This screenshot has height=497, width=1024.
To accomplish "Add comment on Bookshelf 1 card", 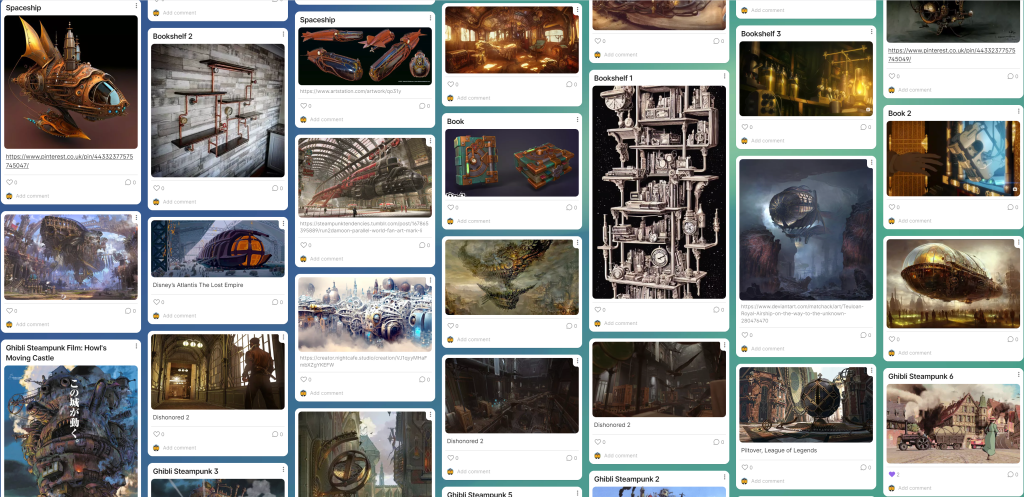I will tap(618, 323).
